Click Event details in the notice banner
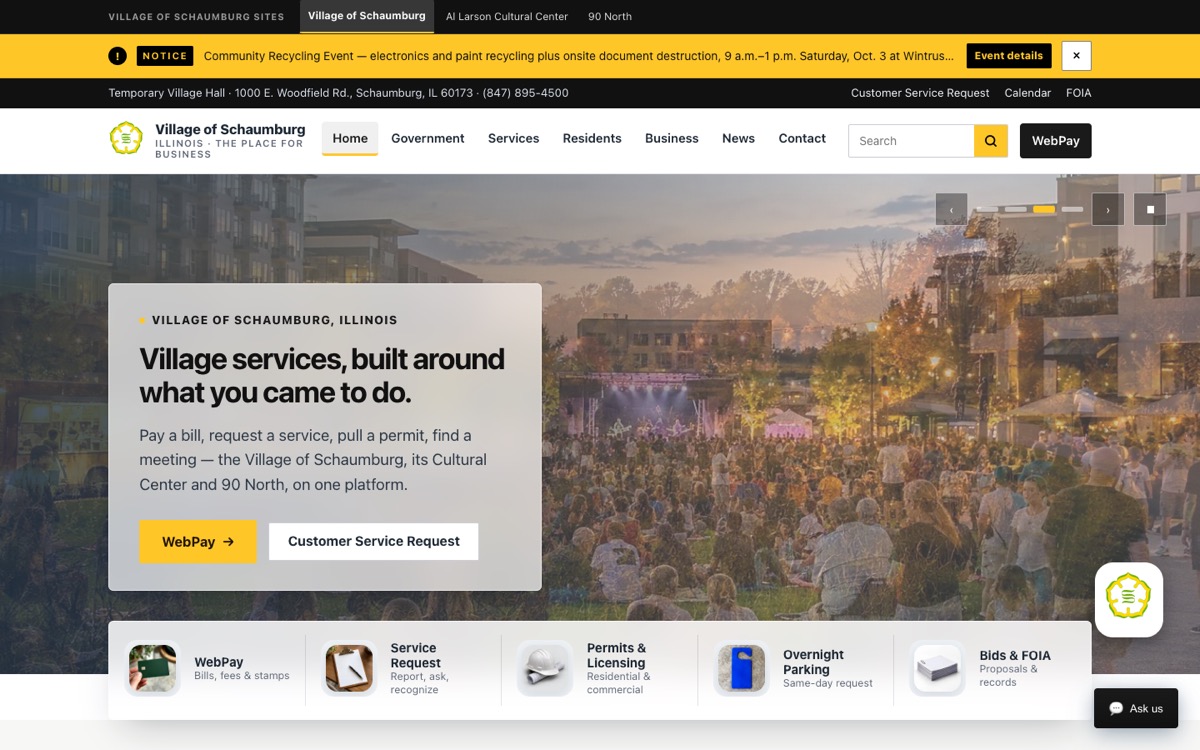1200x750 pixels. point(1009,56)
